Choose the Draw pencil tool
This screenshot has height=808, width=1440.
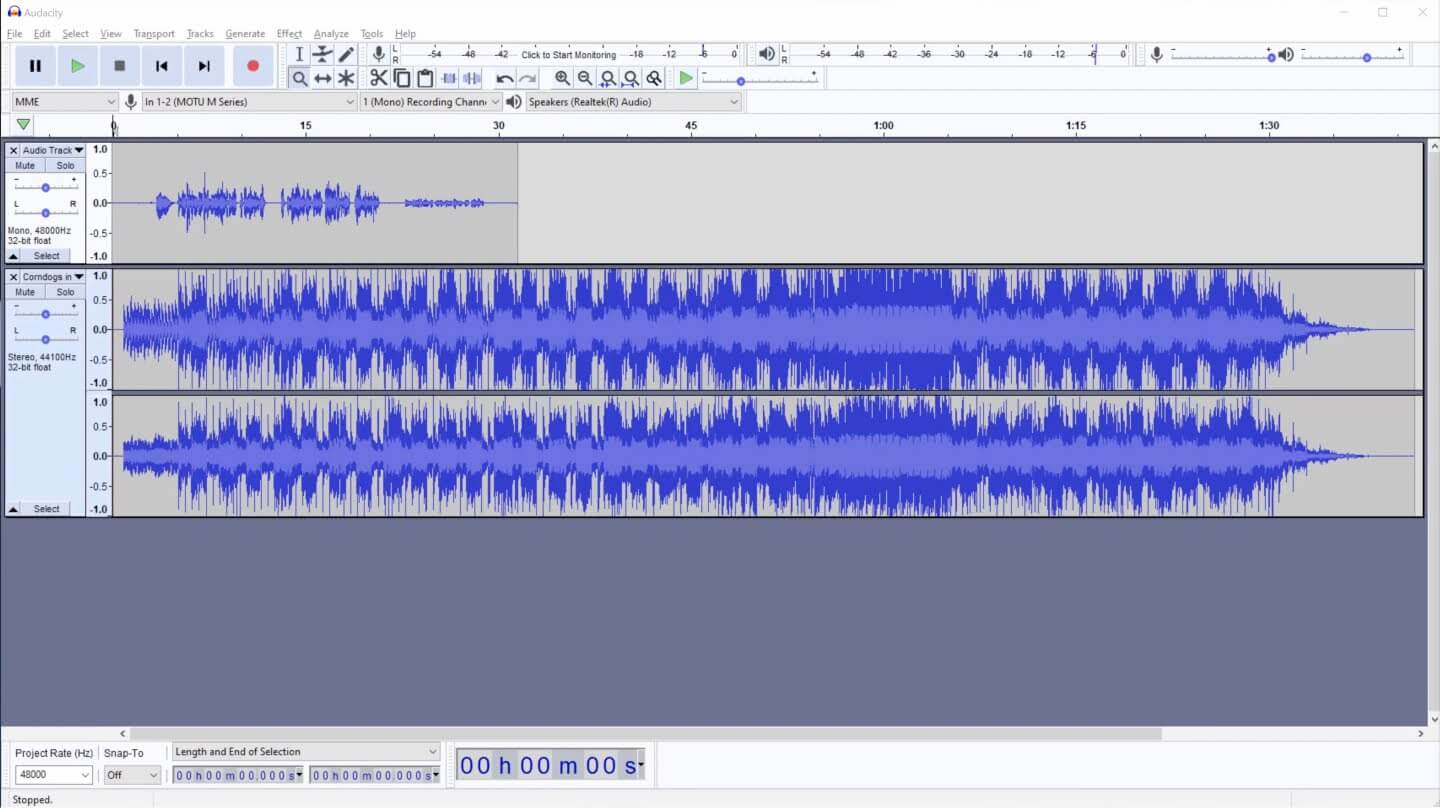(x=346, y=54)
